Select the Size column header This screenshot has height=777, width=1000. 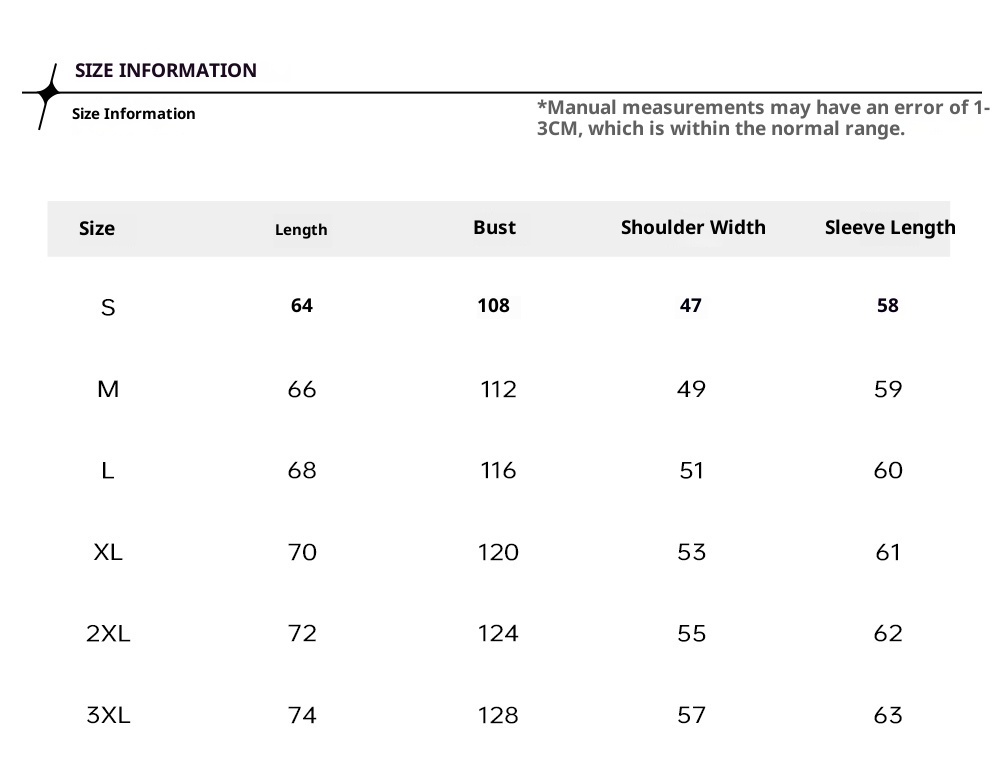97,228
